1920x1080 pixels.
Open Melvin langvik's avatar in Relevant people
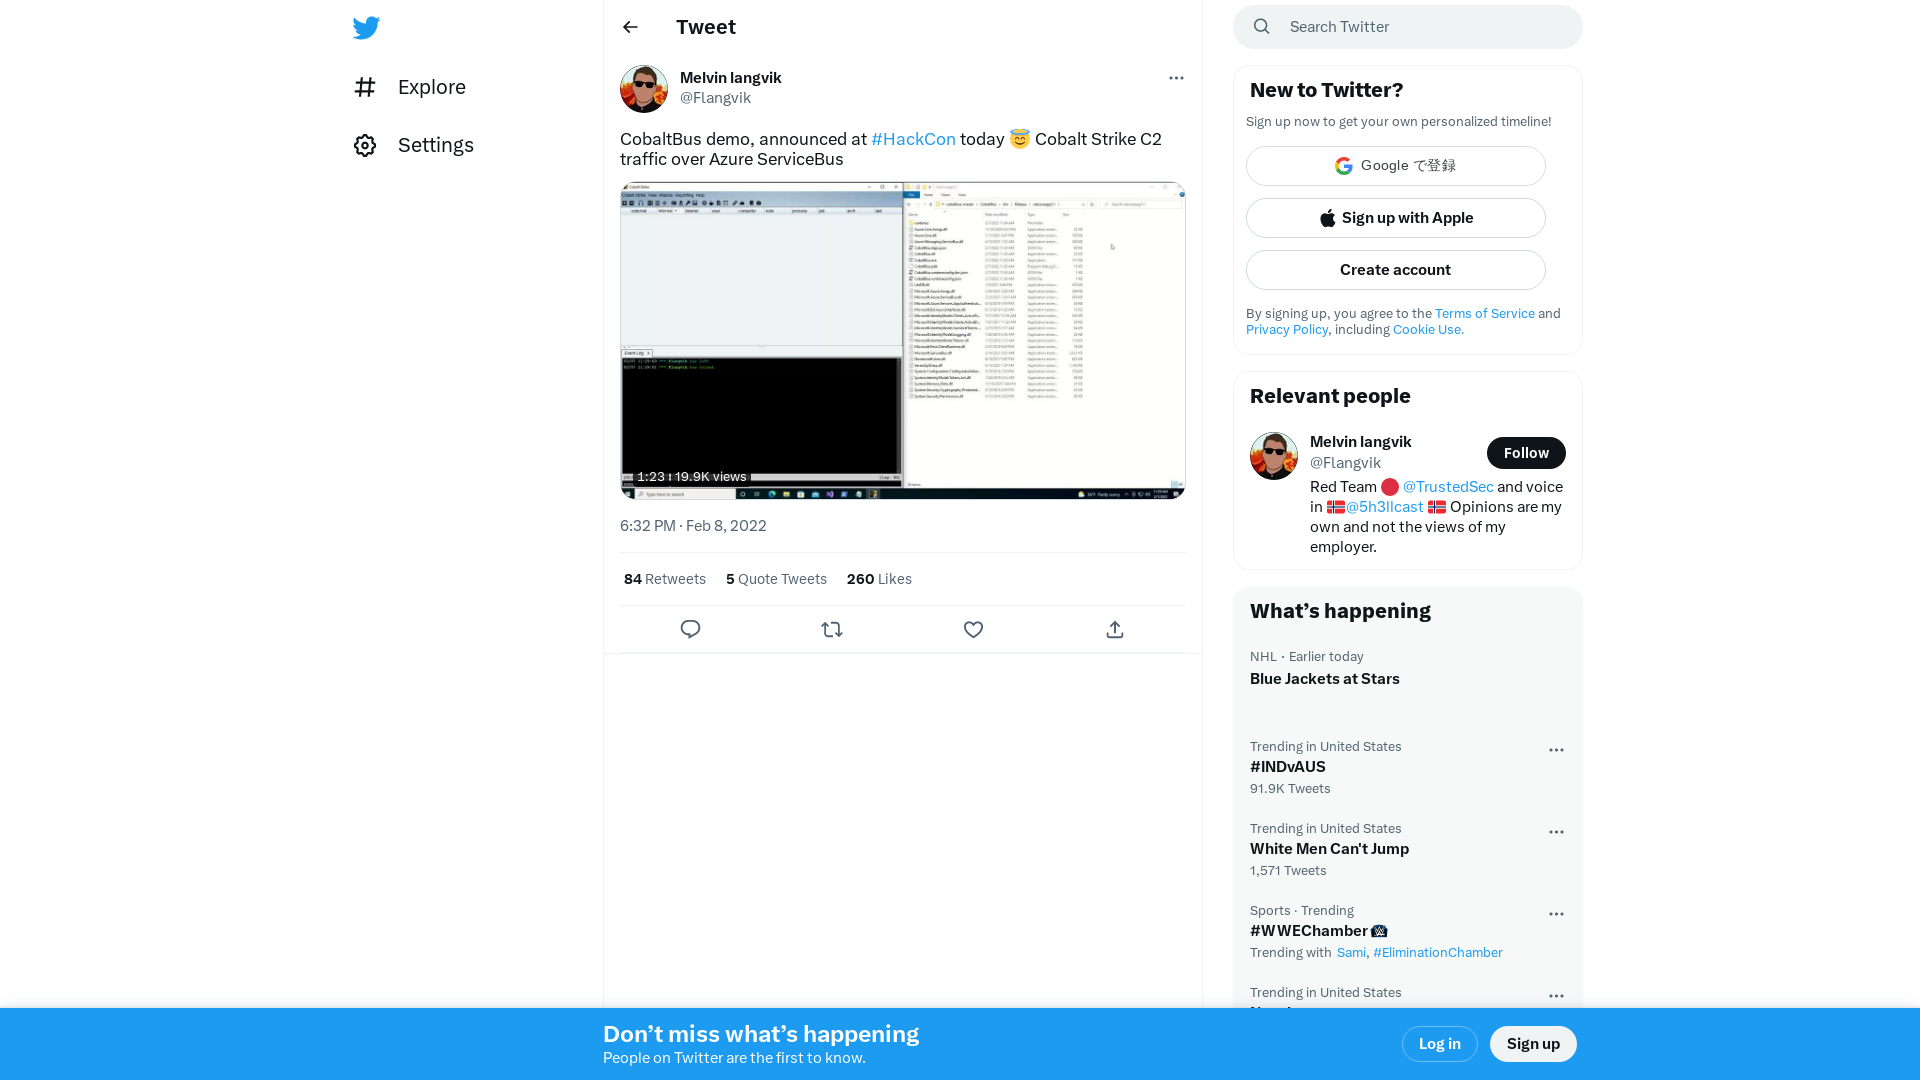click(1274, 456)
